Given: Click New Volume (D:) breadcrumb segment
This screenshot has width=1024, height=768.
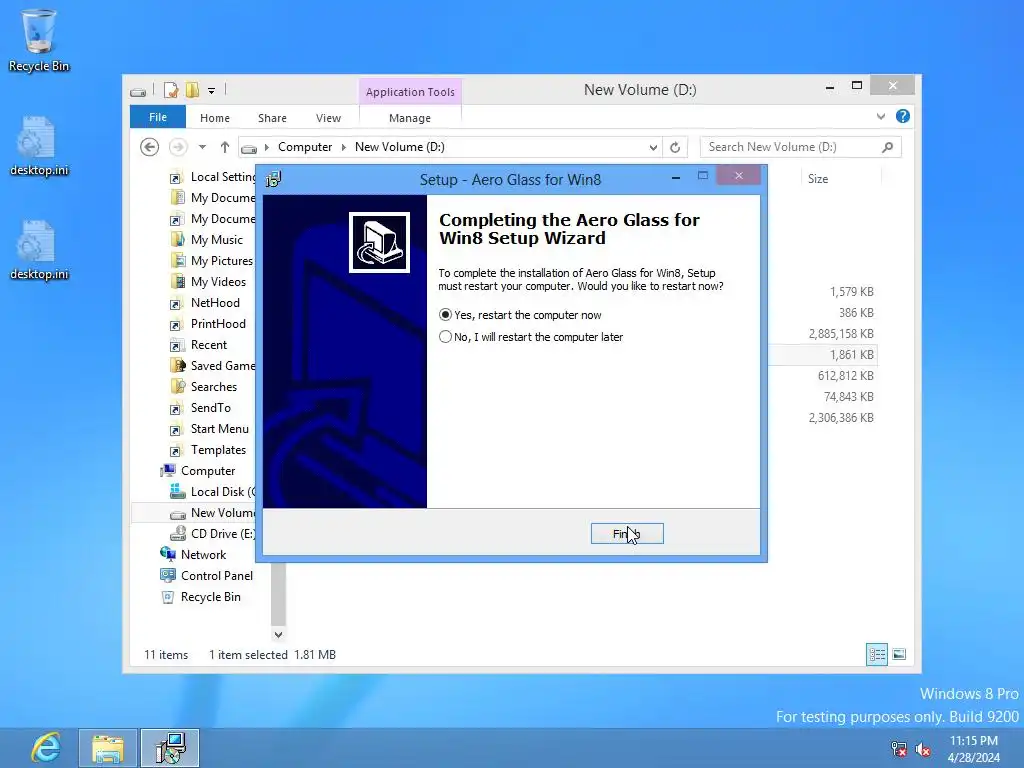Looking at the screenshot, I should pyautogui.click(x=400, y=147).
